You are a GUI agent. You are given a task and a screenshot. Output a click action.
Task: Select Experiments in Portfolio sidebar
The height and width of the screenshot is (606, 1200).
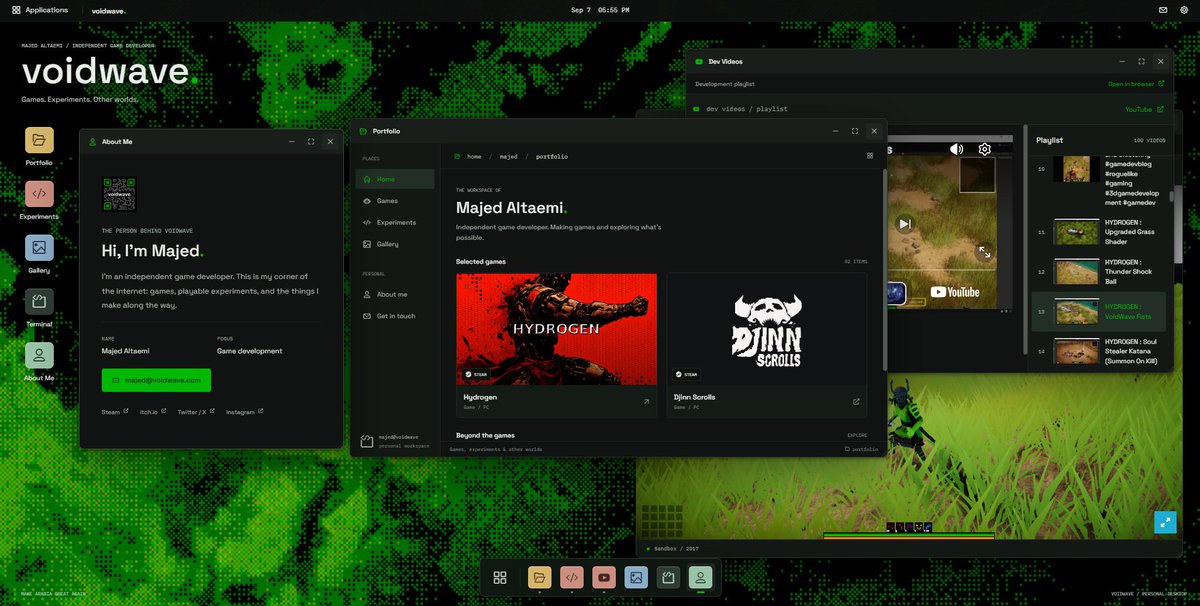[395, 222]
